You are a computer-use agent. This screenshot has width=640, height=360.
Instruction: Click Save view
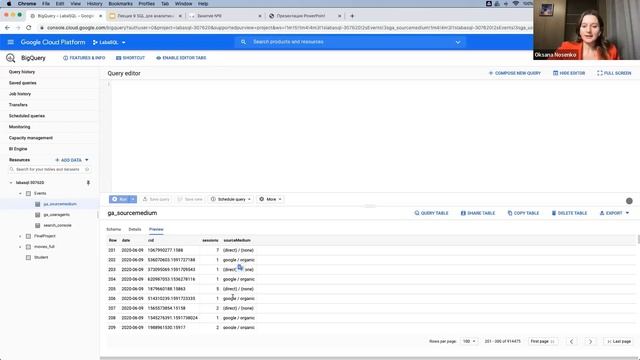(x=190, y=199)
